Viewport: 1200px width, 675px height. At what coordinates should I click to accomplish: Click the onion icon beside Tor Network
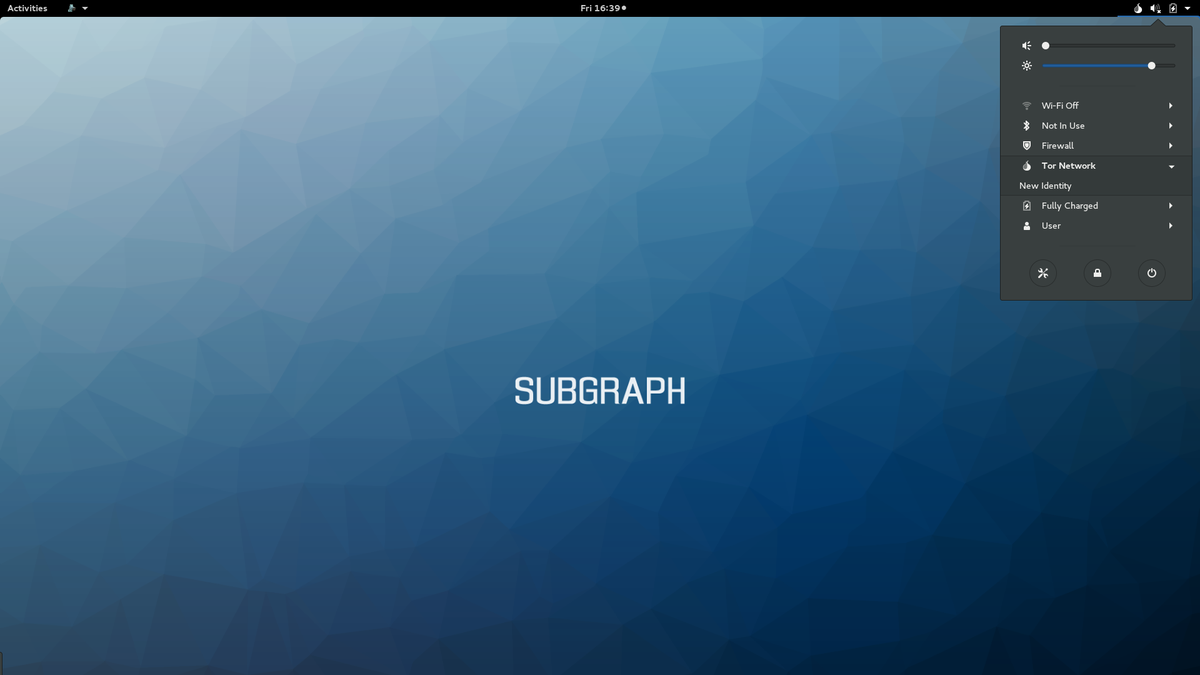(1026, 166)
